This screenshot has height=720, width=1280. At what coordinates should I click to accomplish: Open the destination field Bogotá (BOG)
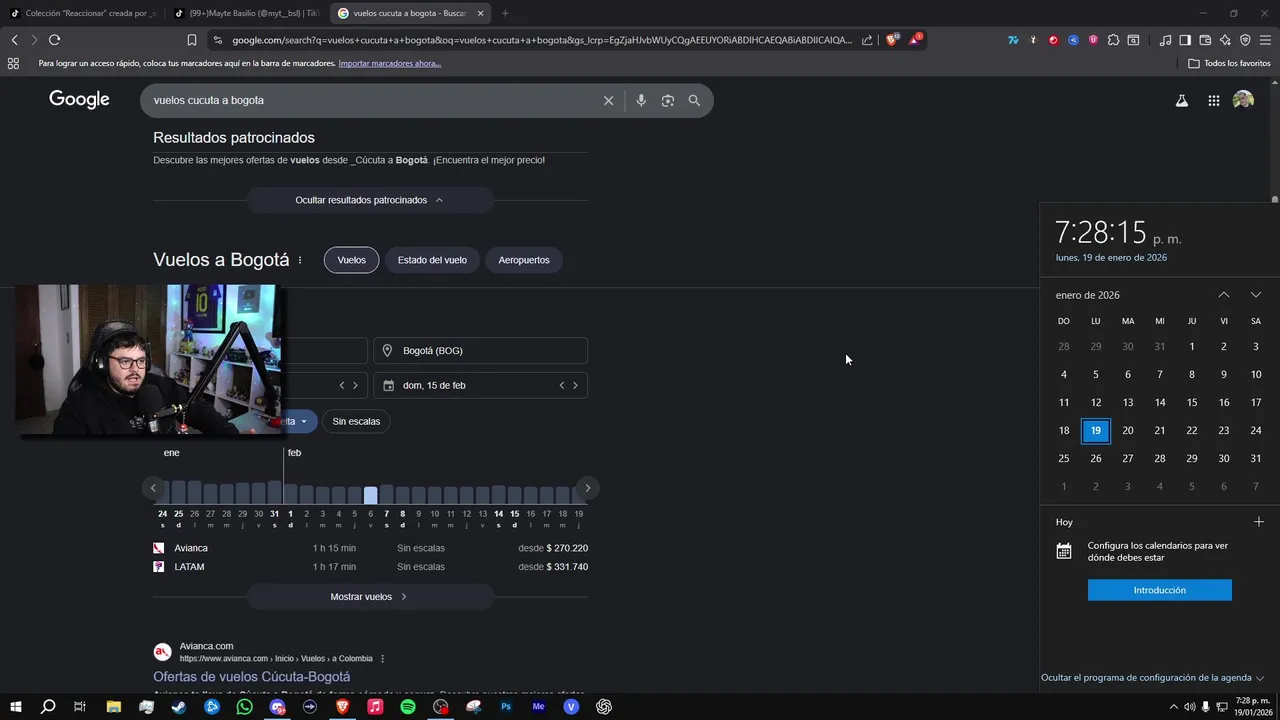point(480,351)
